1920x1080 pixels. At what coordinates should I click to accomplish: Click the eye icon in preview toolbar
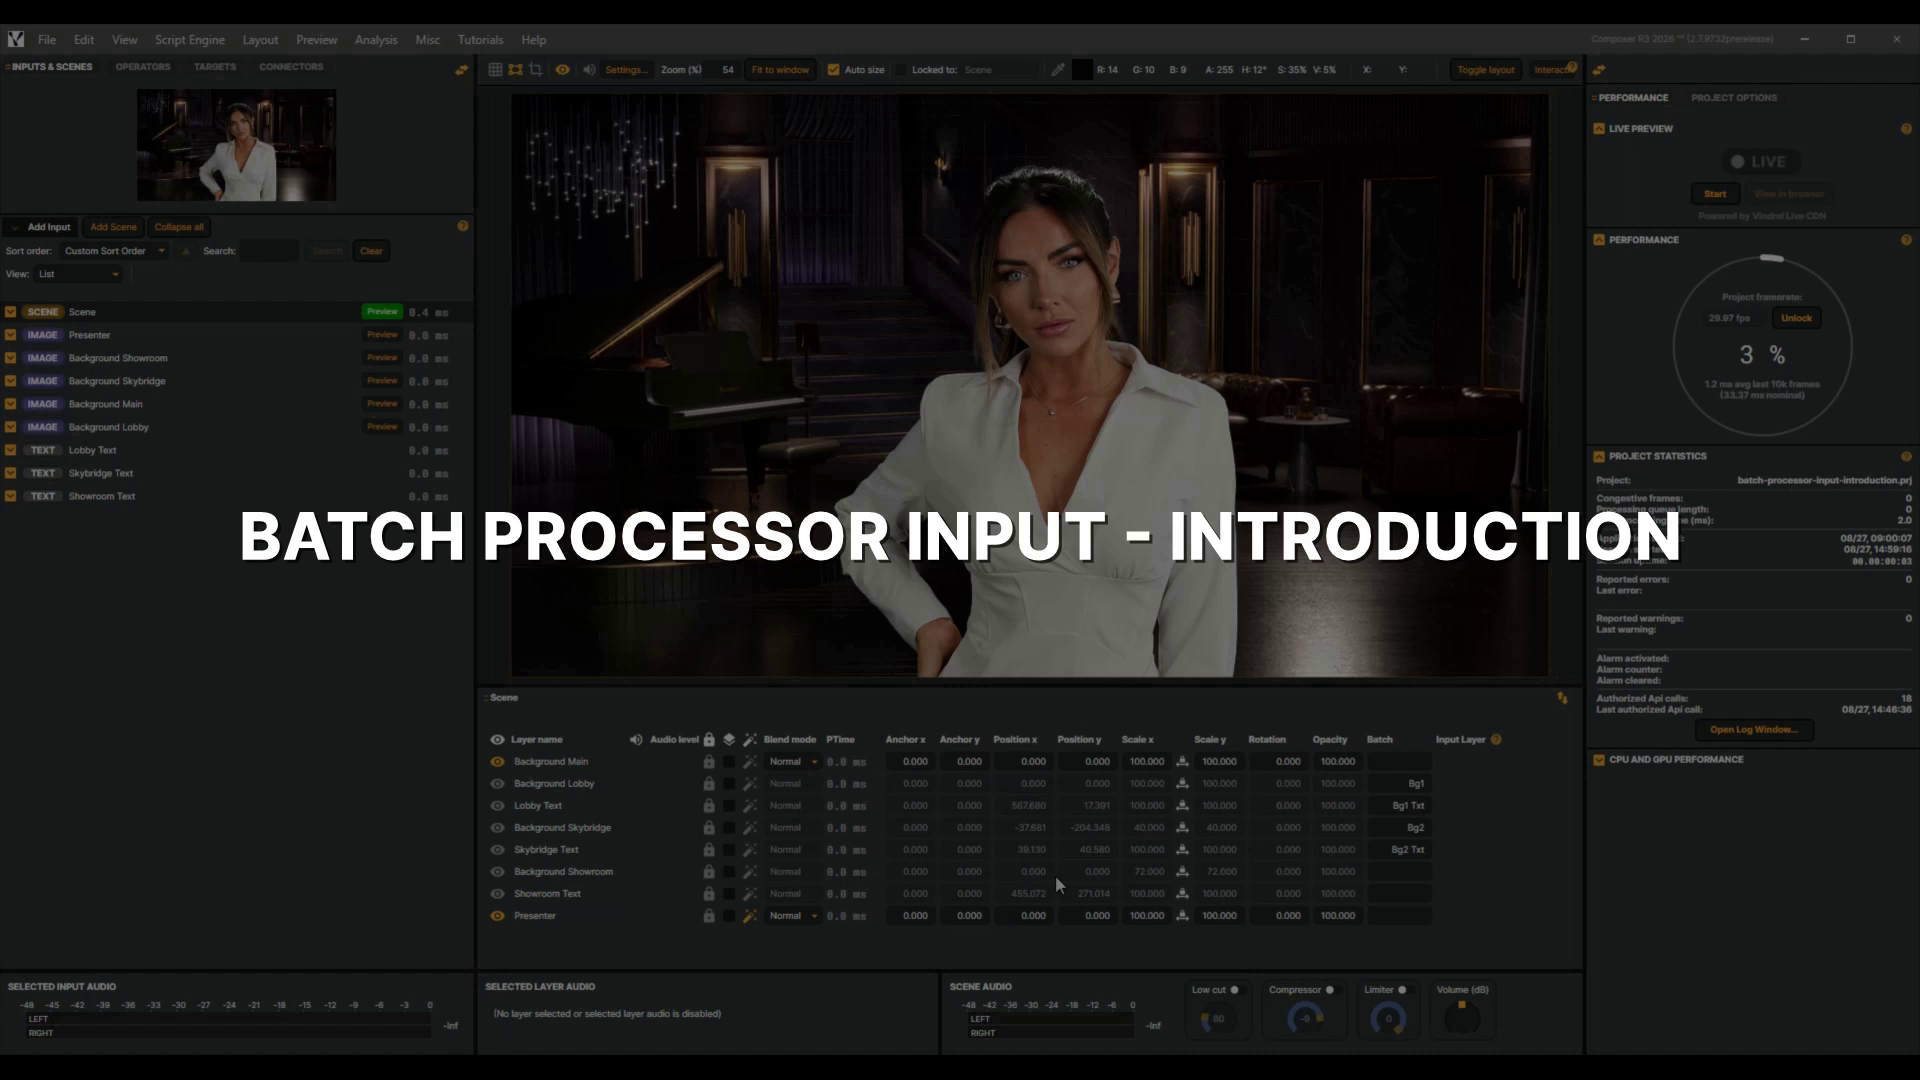(563, 70)
